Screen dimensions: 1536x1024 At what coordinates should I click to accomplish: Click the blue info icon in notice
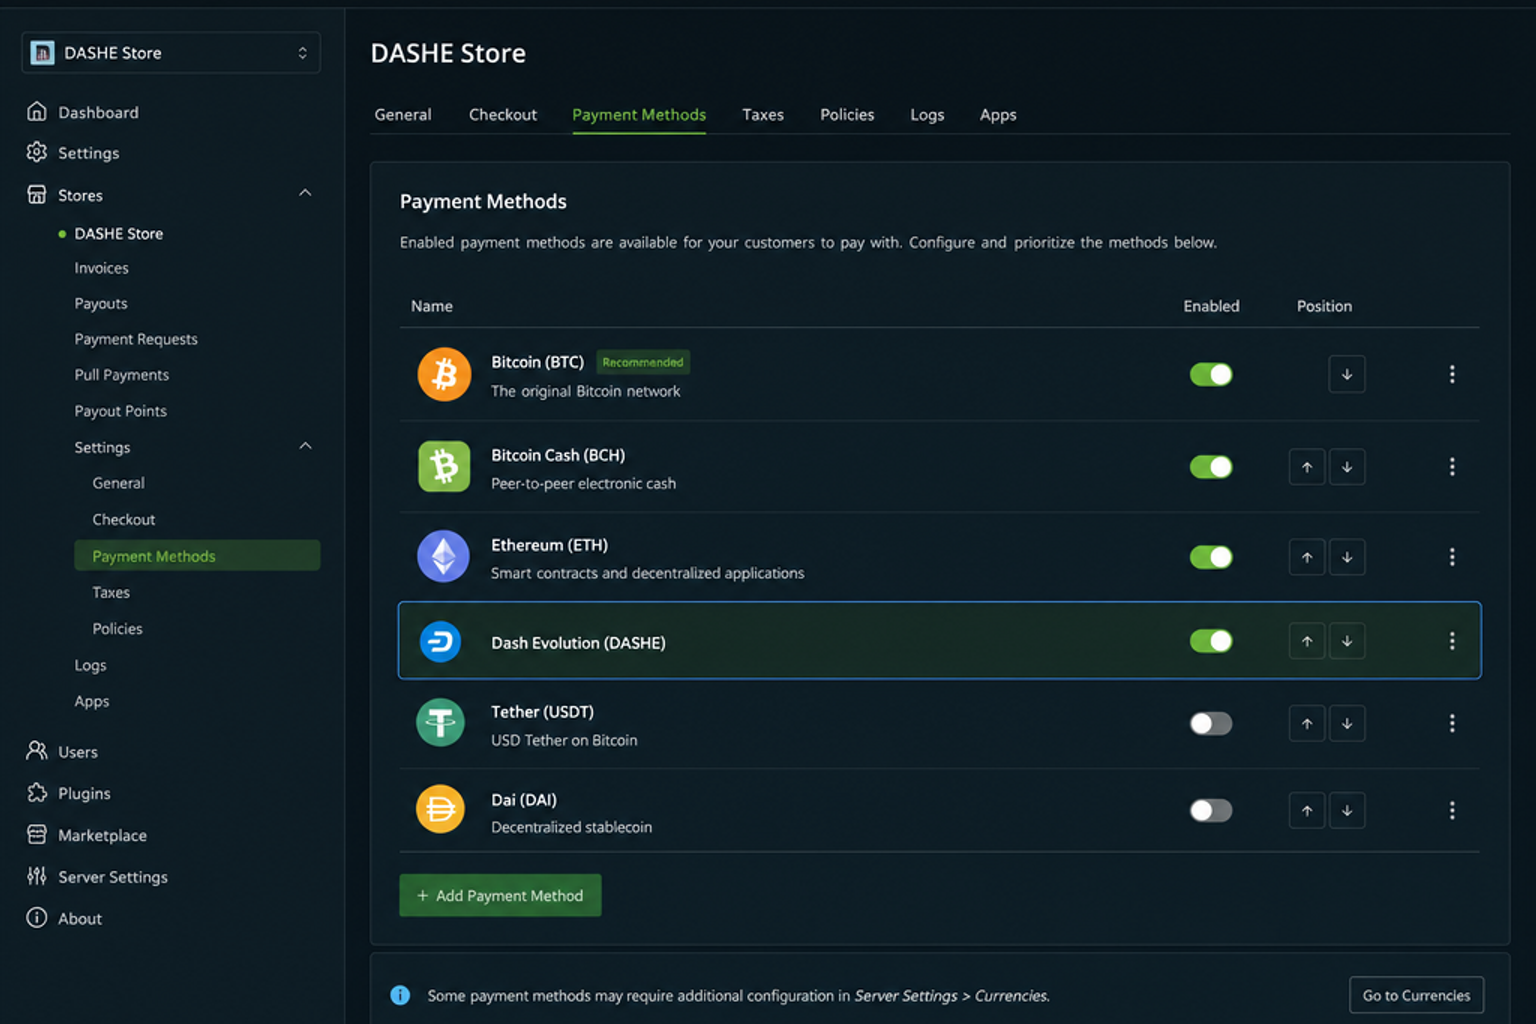[400, 995]
